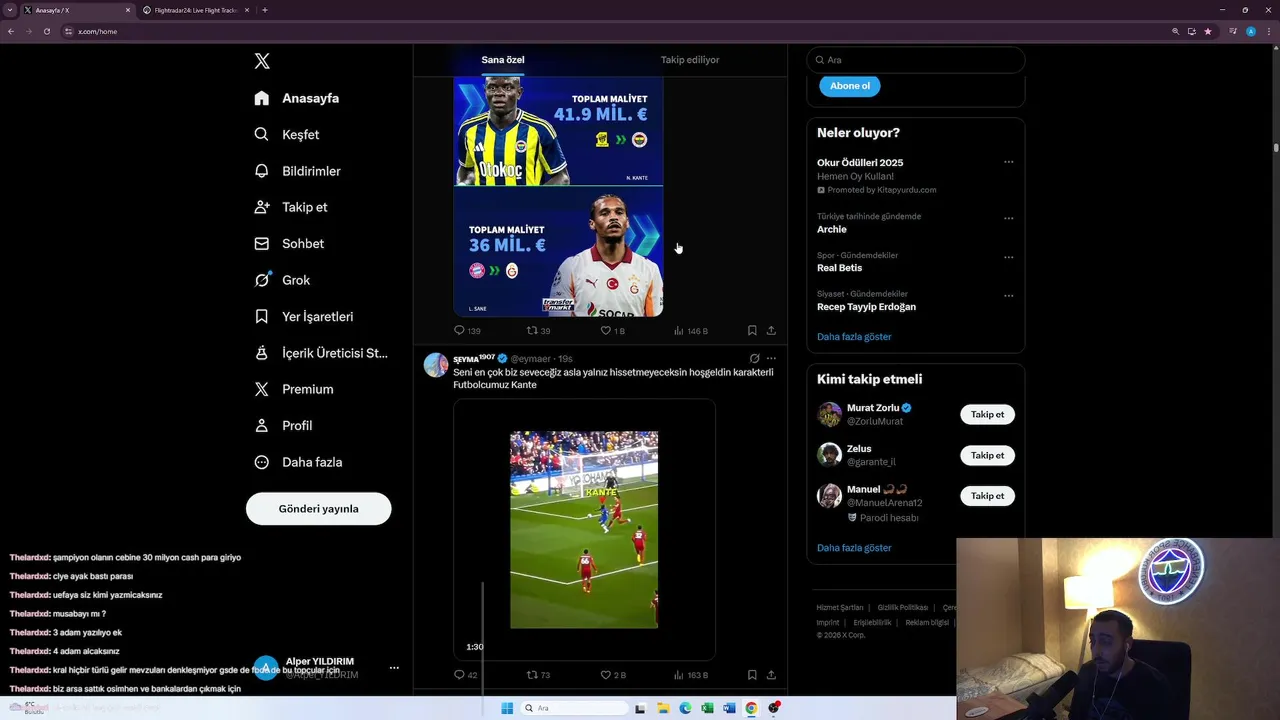
Task: Follow Zelus with Takip et
Action: click(987, 455)
